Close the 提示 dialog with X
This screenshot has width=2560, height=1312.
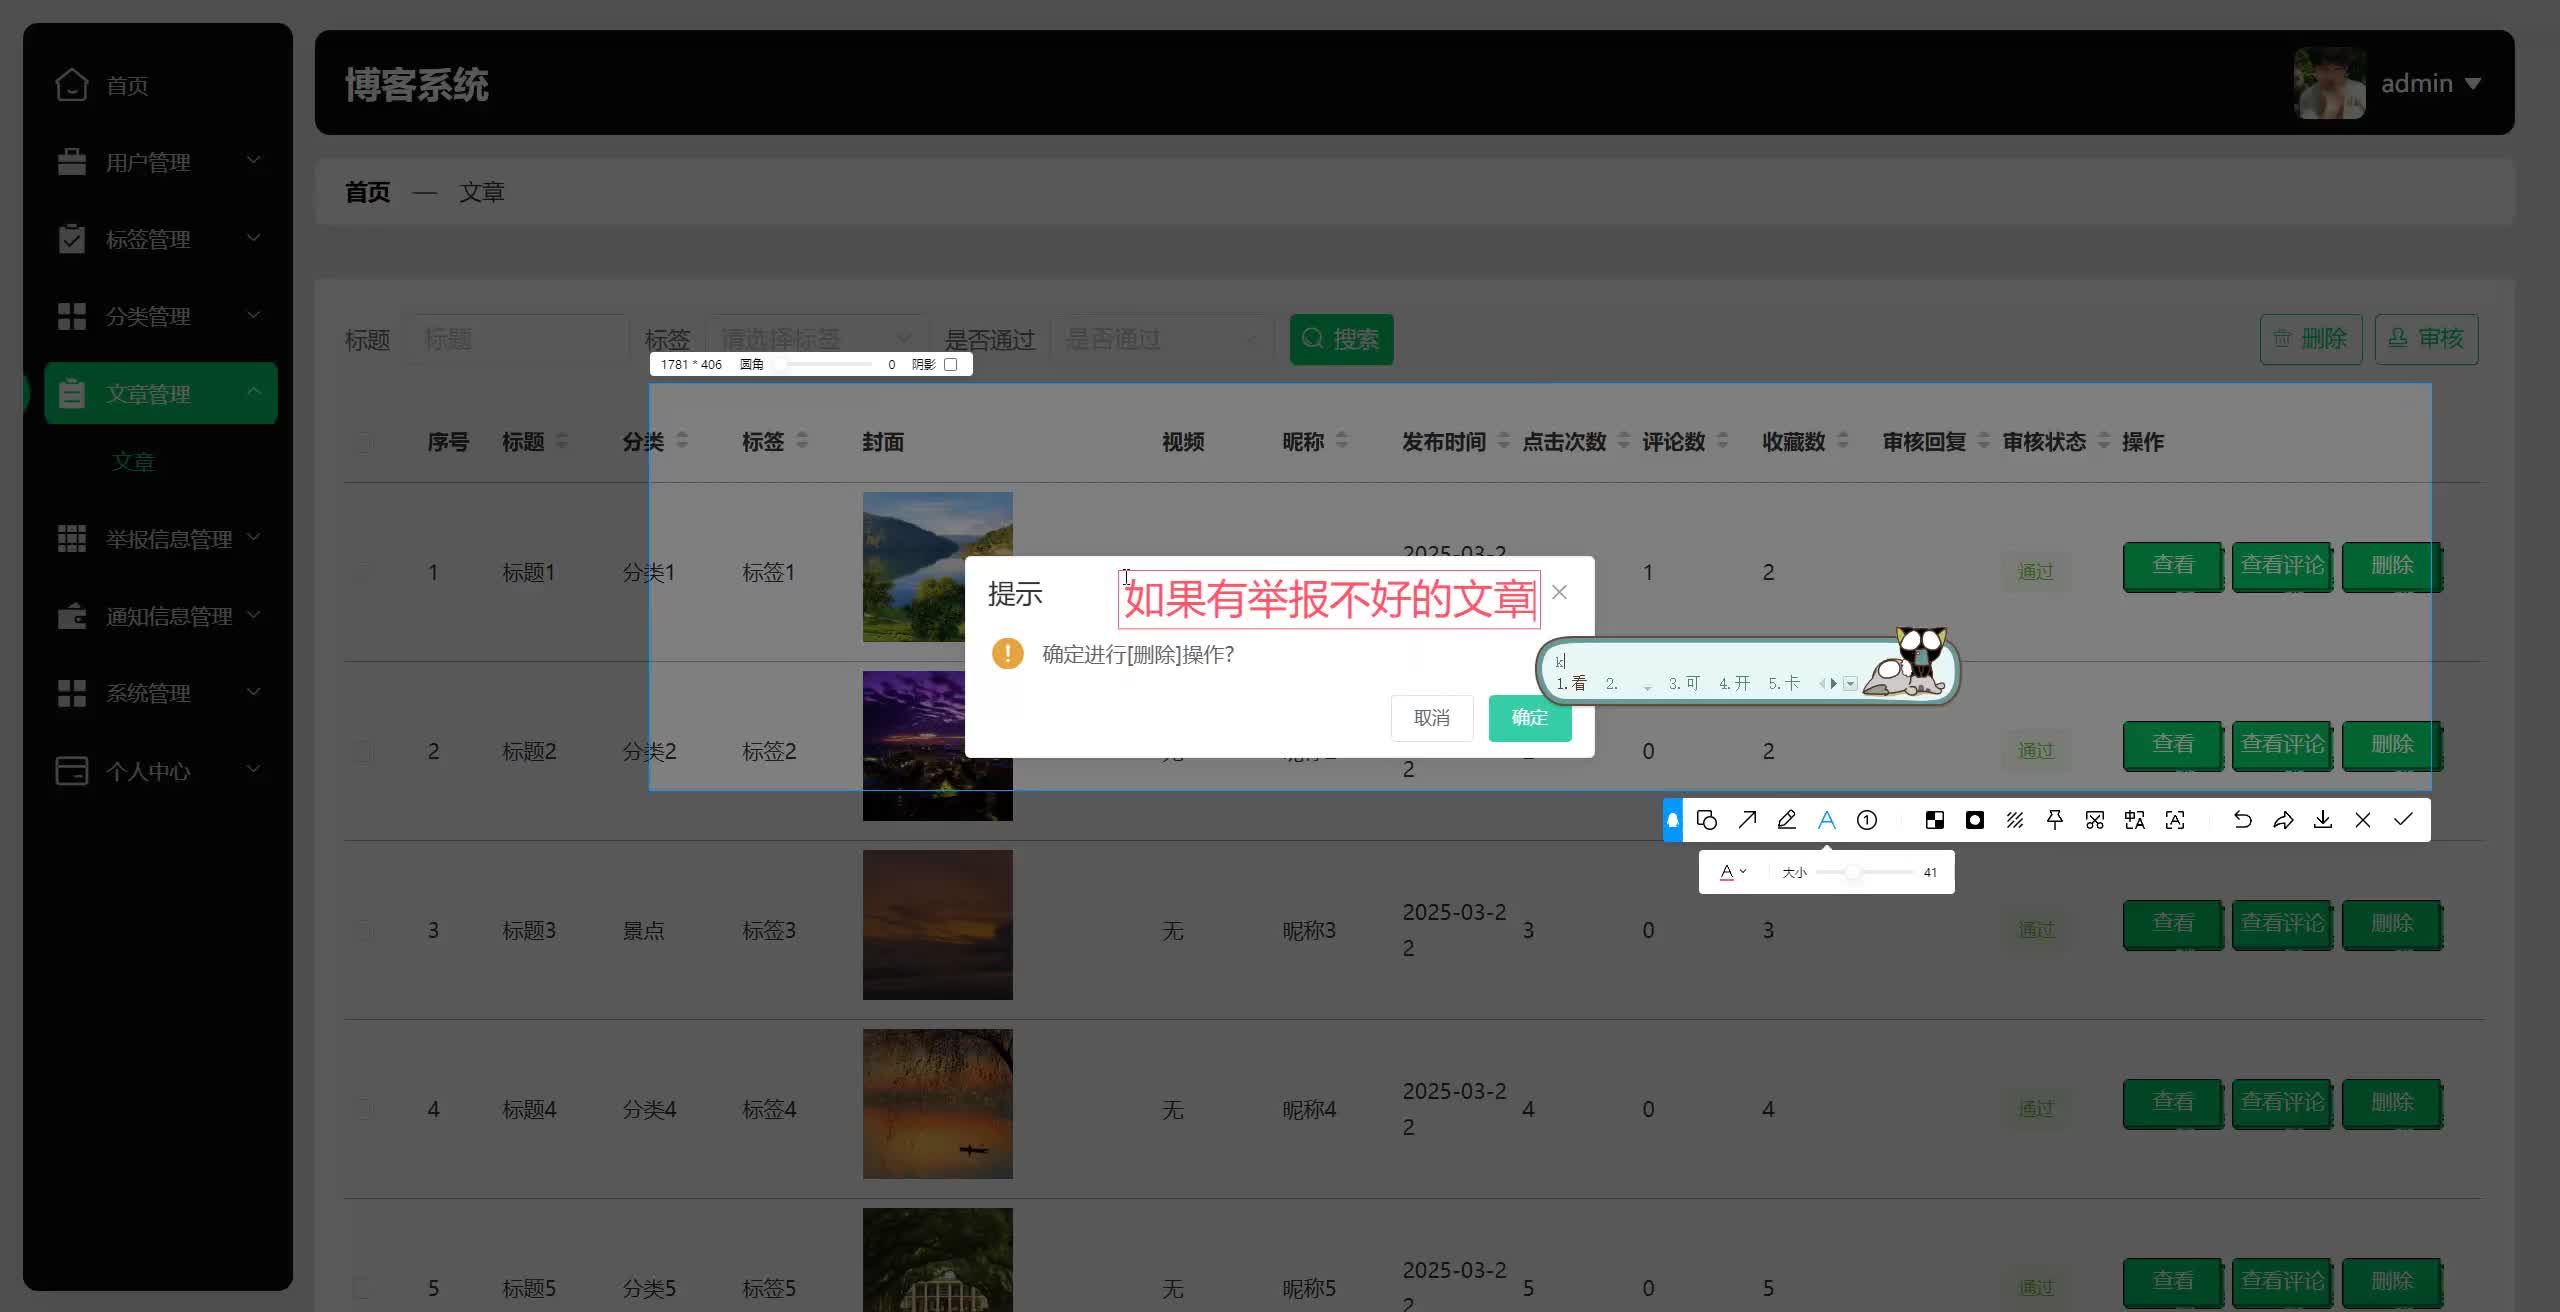tap(1559, 592)
